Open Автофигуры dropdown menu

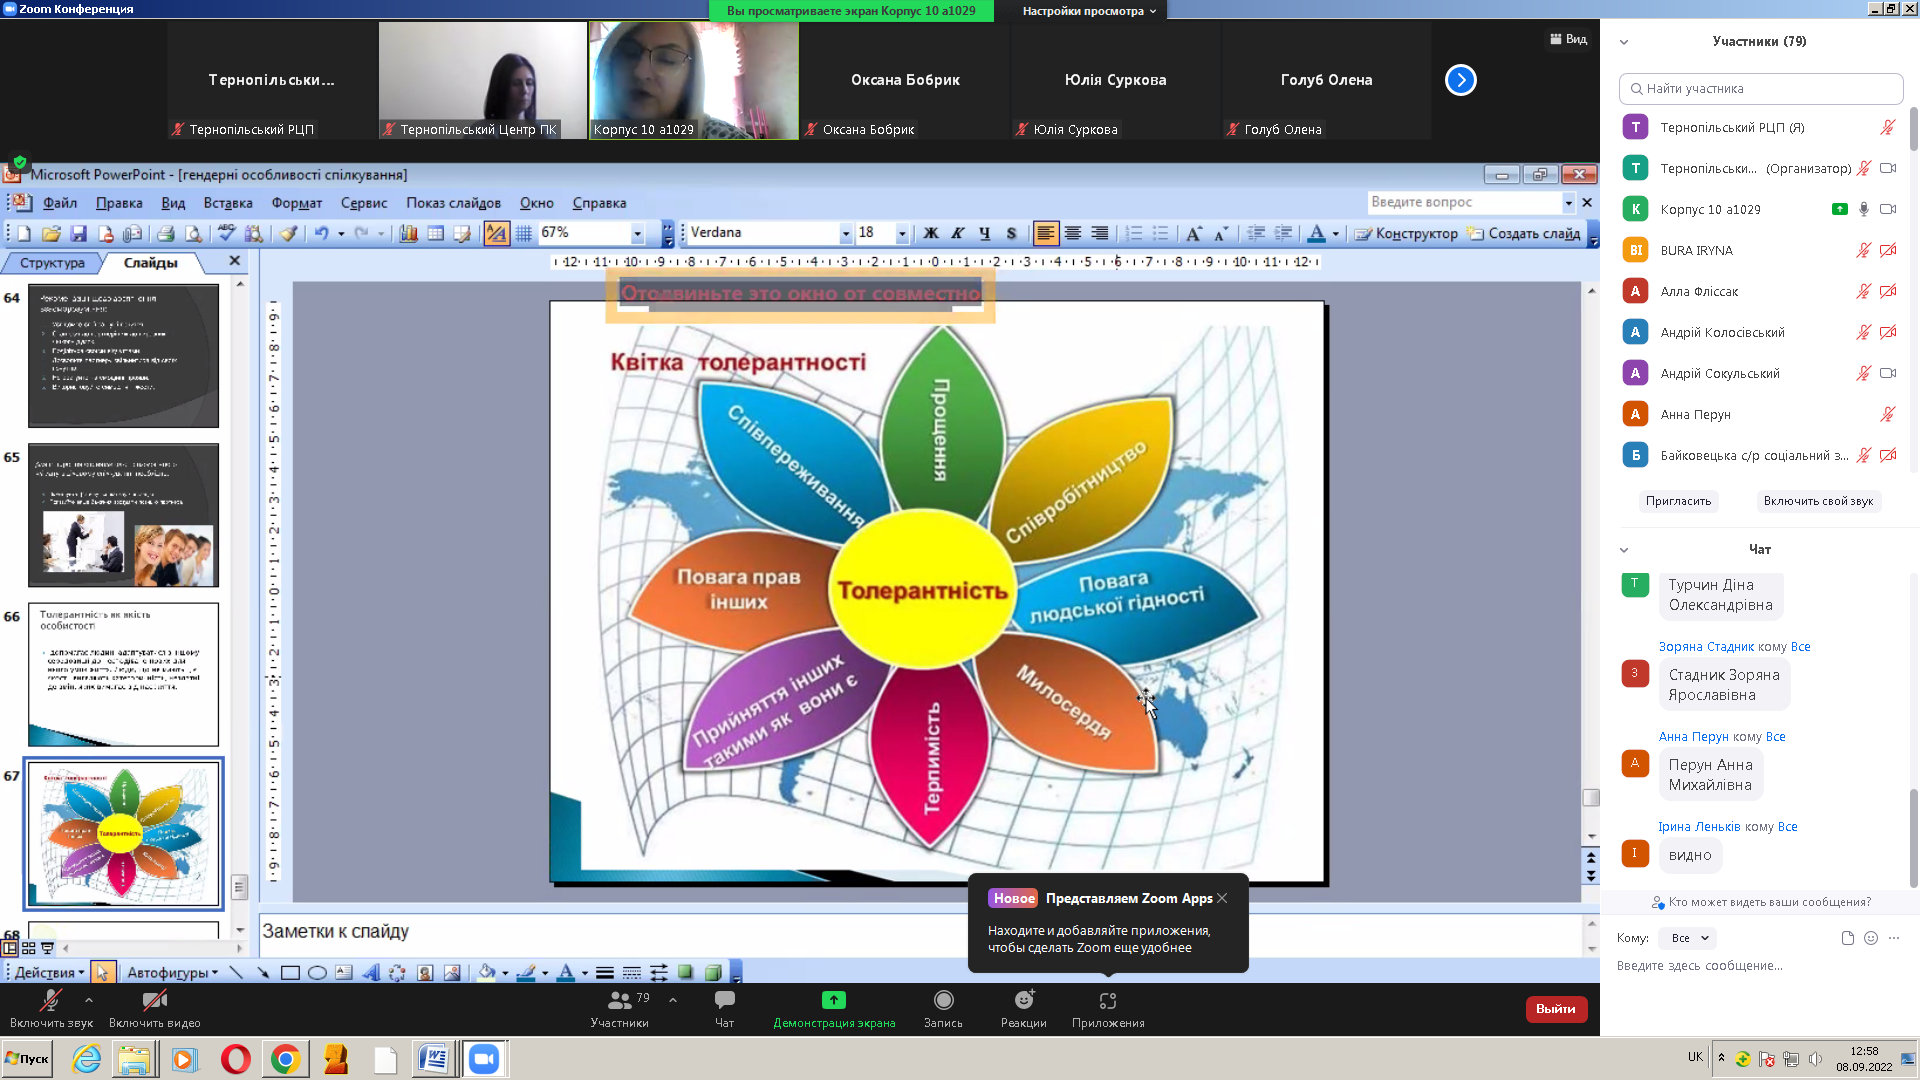172,972
